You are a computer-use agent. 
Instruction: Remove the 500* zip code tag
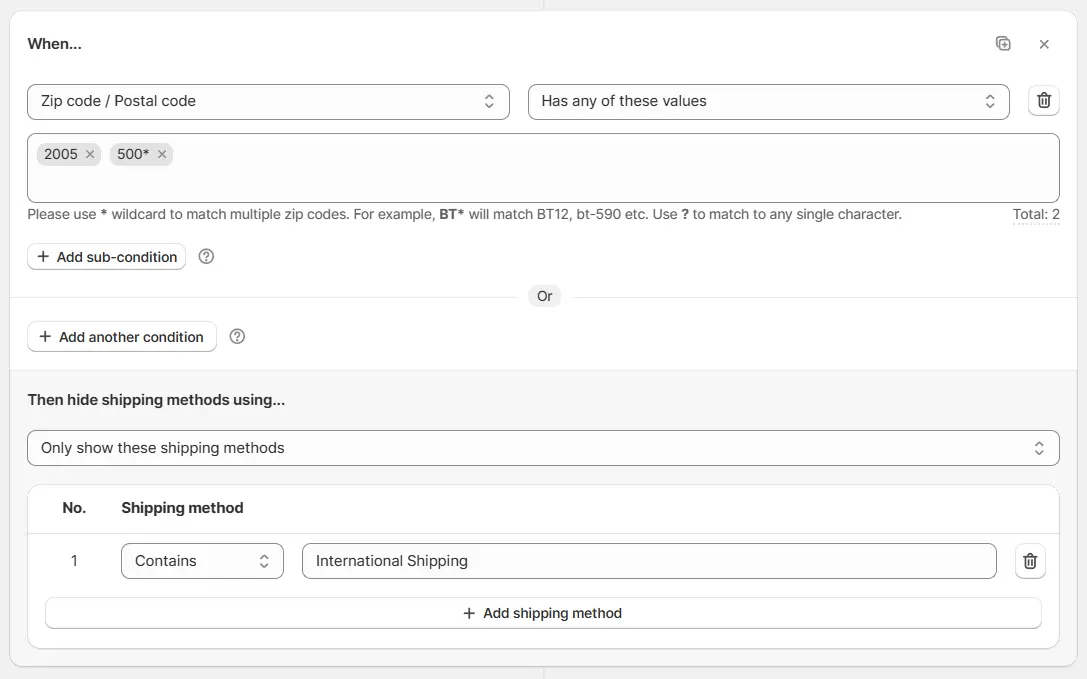(x=162, y=154)
